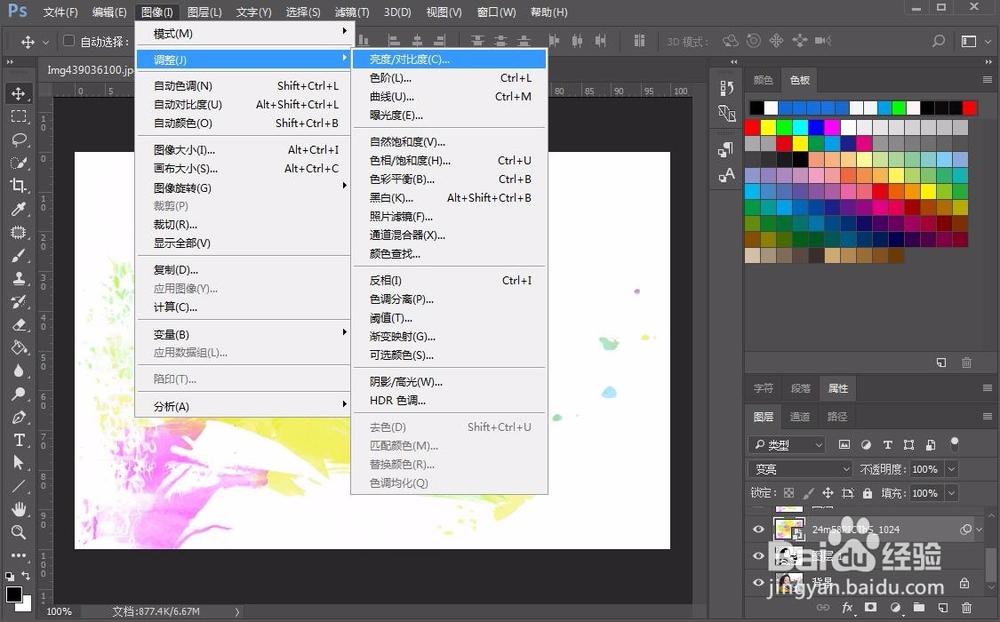Choose 亮度/对比度(C)... menu item

pyautogui.click(x=449, y=59)
